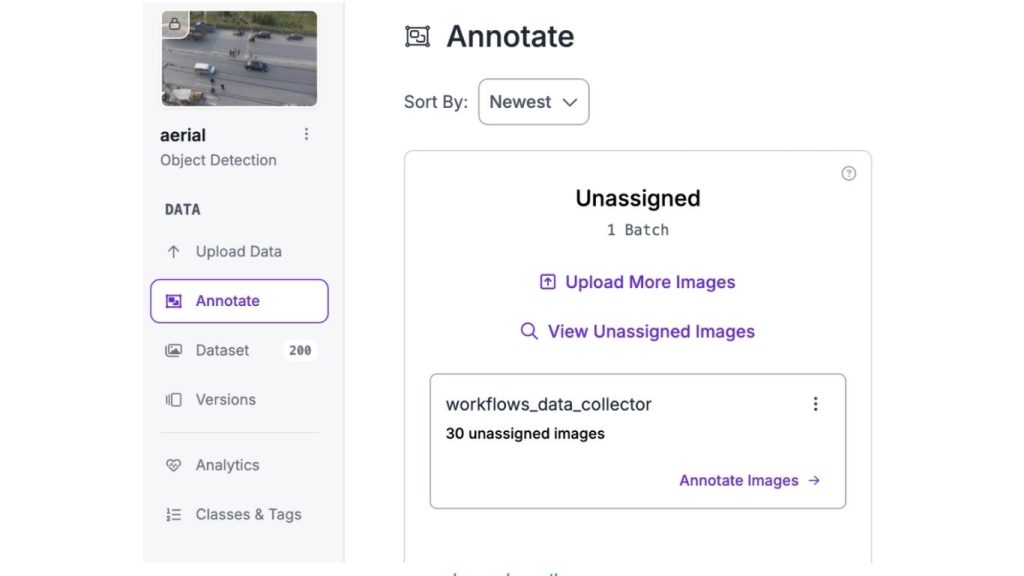Click the Dataset image icon

pyautogui.click(x=174, y=351)
